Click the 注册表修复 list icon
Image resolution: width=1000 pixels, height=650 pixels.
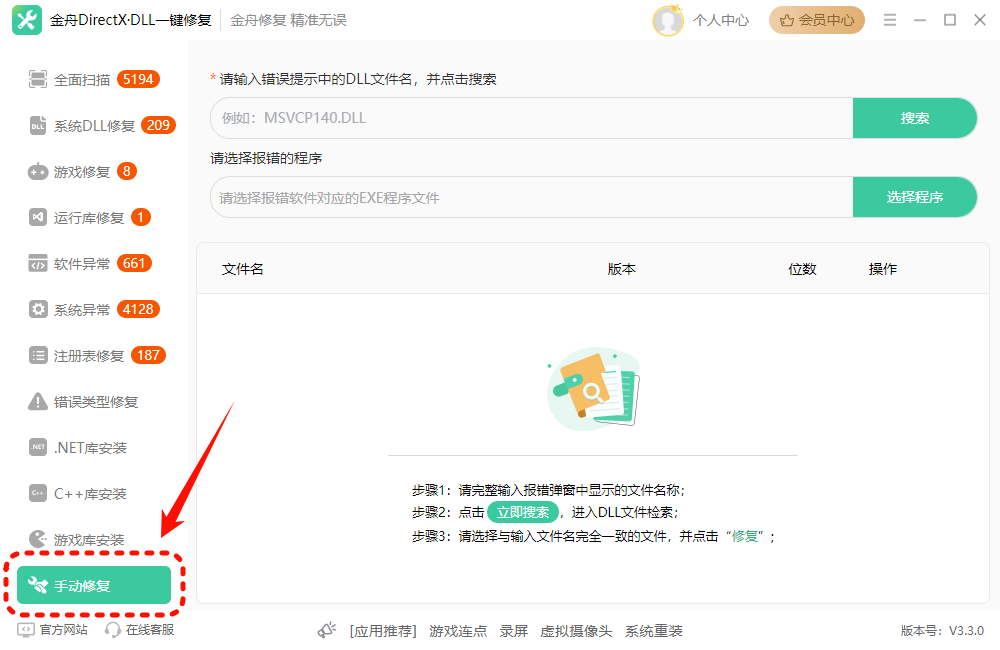38,355
